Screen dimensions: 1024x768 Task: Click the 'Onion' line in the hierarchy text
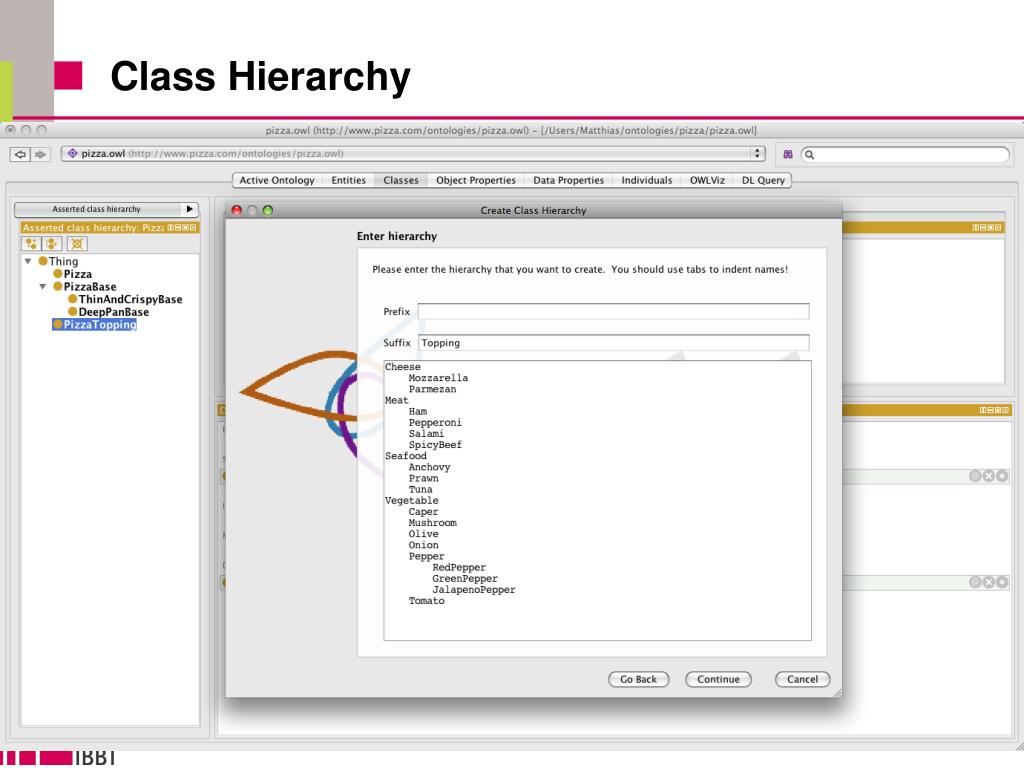tap(423, 545)
